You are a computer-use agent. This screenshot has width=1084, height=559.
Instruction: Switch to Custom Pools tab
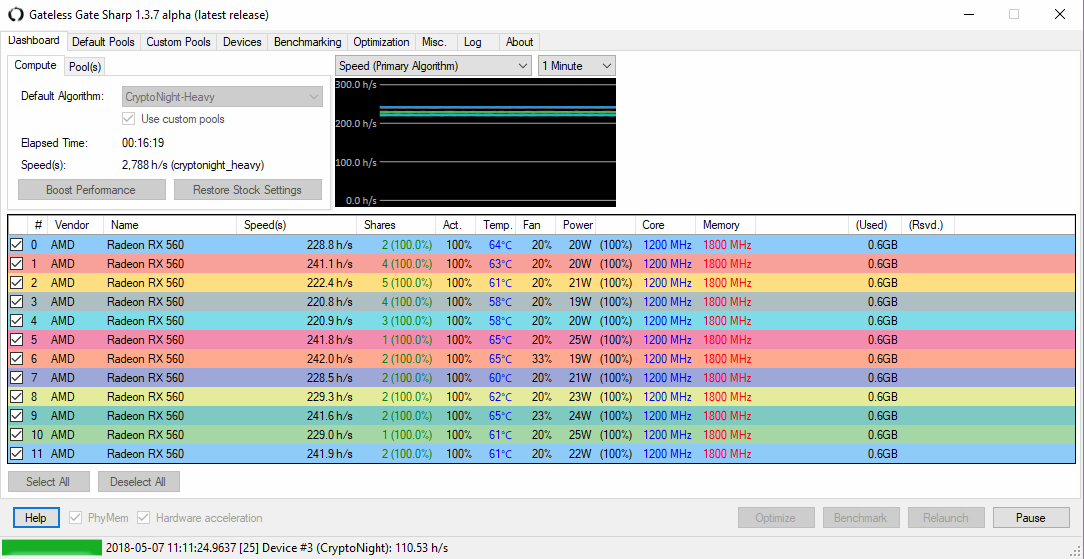pos(178,42)
